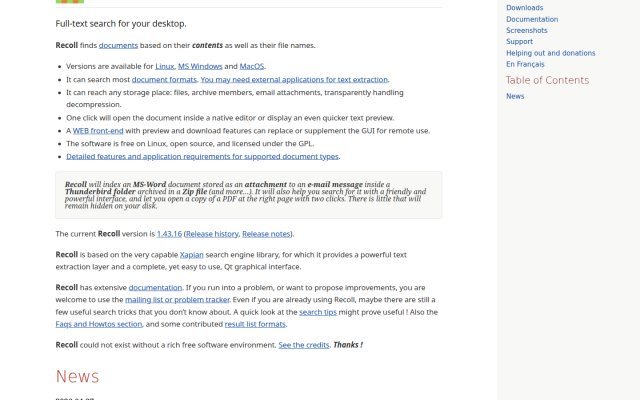
Task: Click the 'Thanks !' text
Action: (x=348, y=345)
